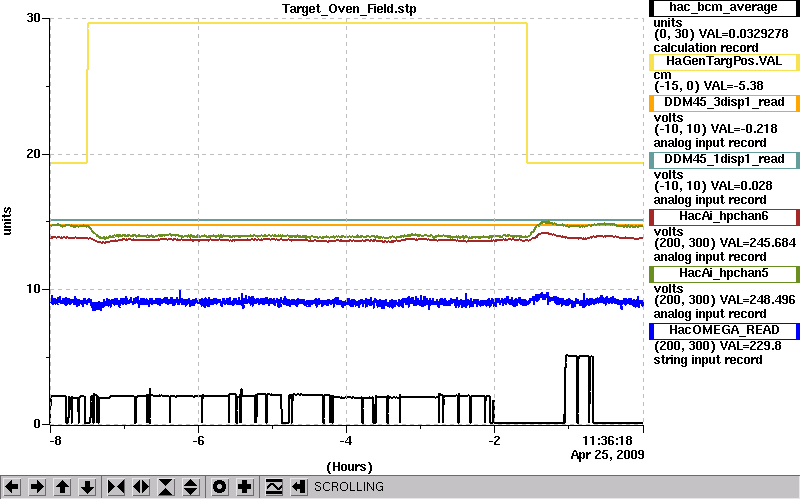Screen dimensions: 800x499
Task: Pan the plot right with the right arrow
Action: pos(37,487)
